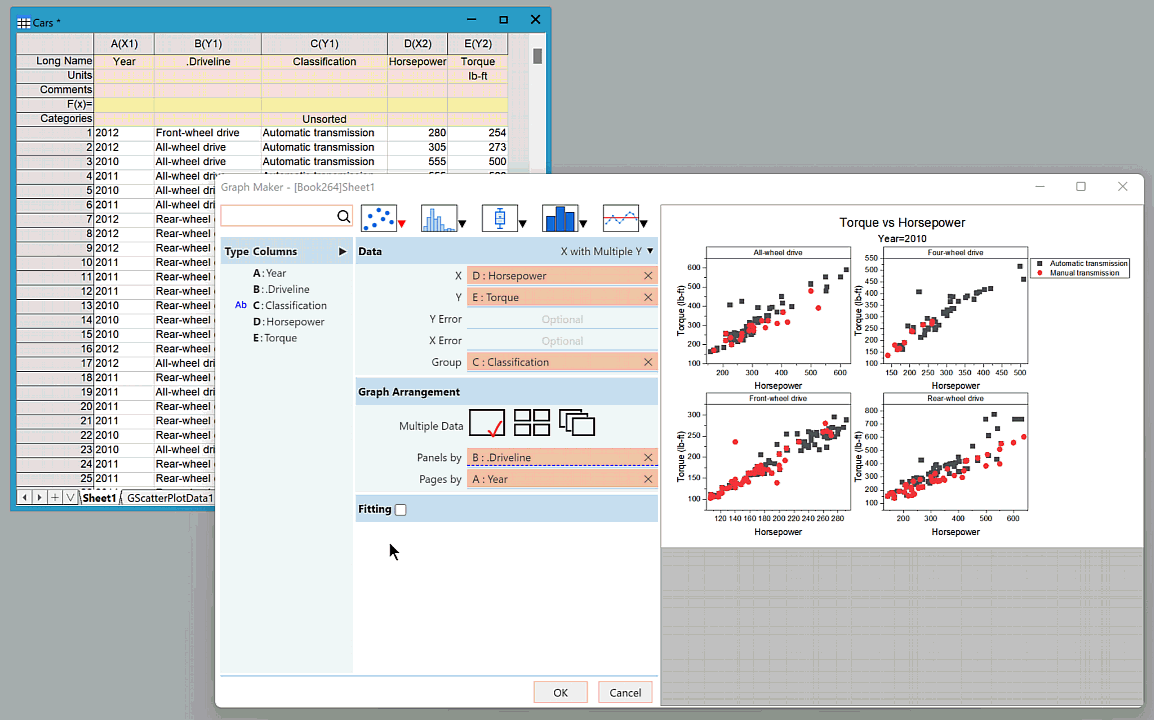Choose the histogram plot type icon

click(437, 218)
